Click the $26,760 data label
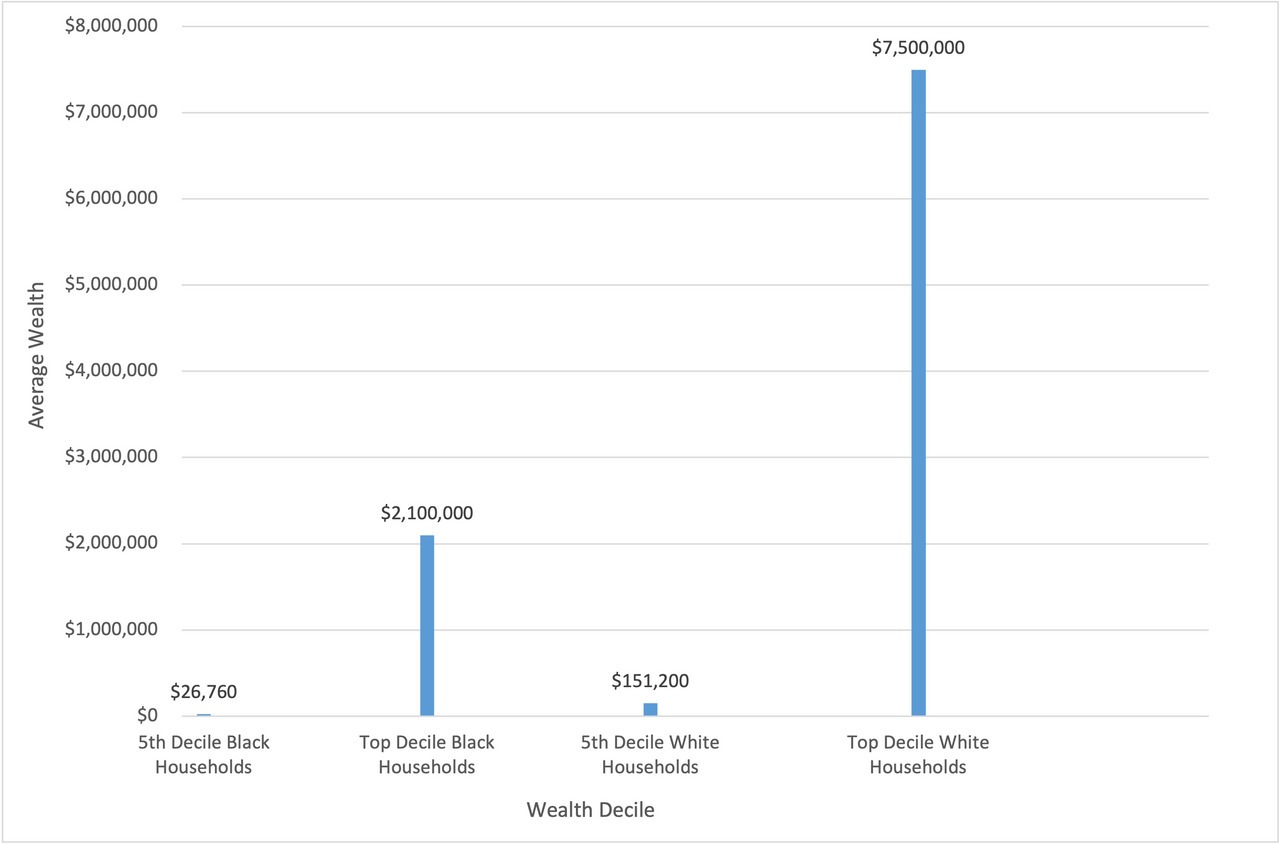Screen dimensions: 1280x844 [x=204, y=691]
